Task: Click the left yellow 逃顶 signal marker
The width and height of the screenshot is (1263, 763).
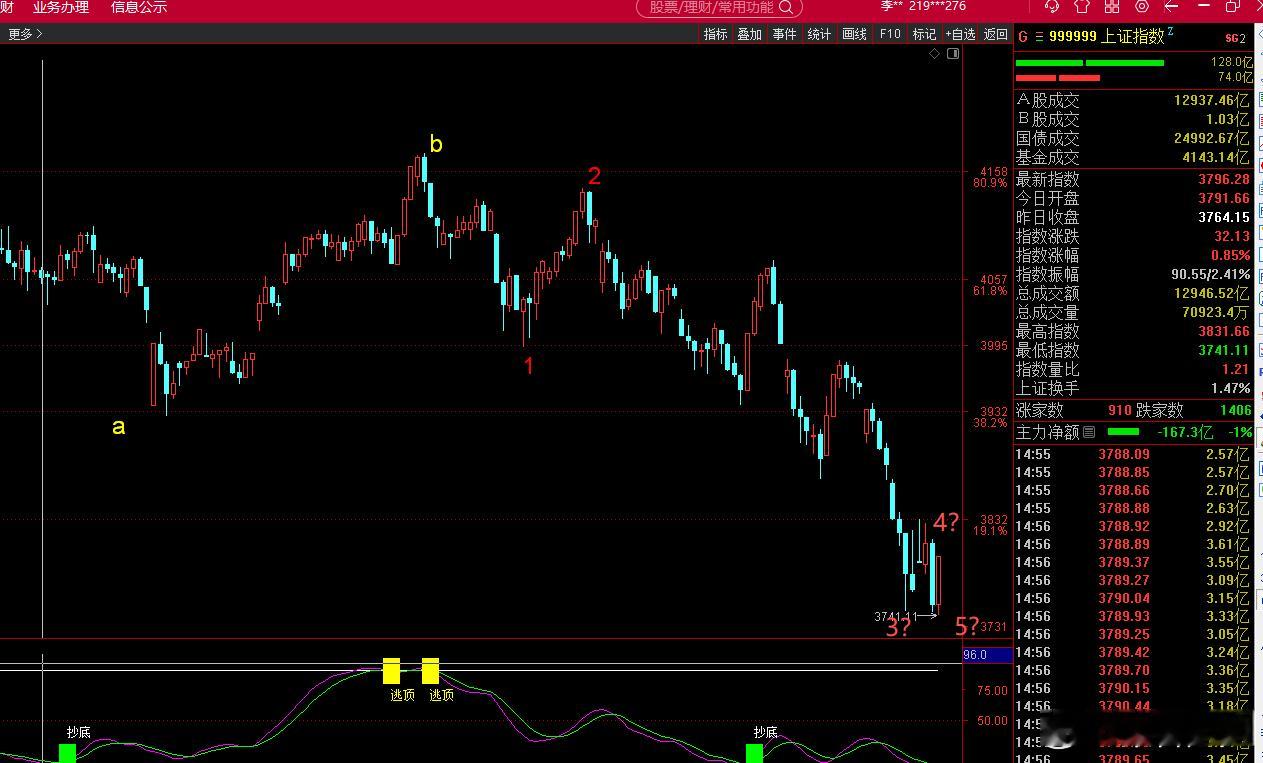Action: 391,670
